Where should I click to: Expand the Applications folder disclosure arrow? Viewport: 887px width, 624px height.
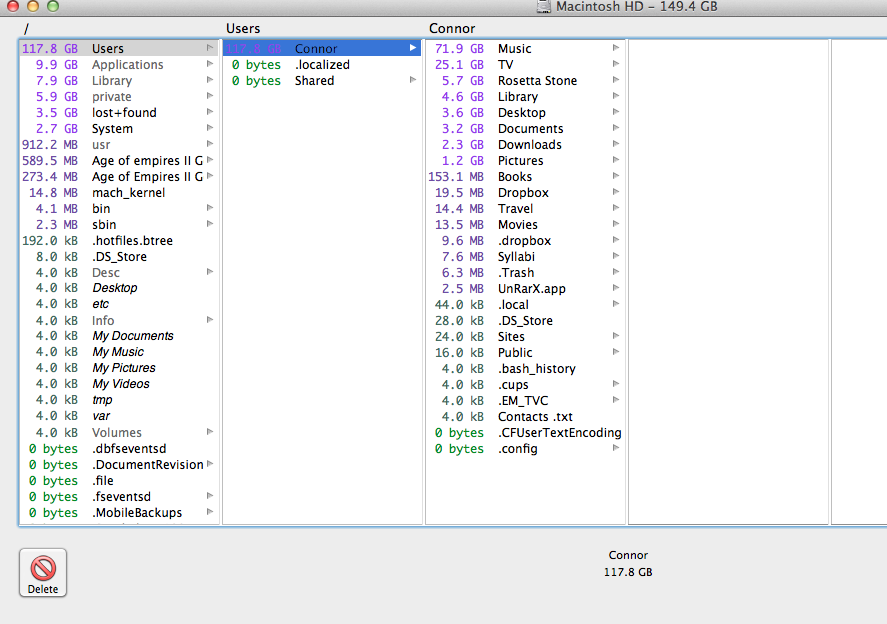click(210, 64)
